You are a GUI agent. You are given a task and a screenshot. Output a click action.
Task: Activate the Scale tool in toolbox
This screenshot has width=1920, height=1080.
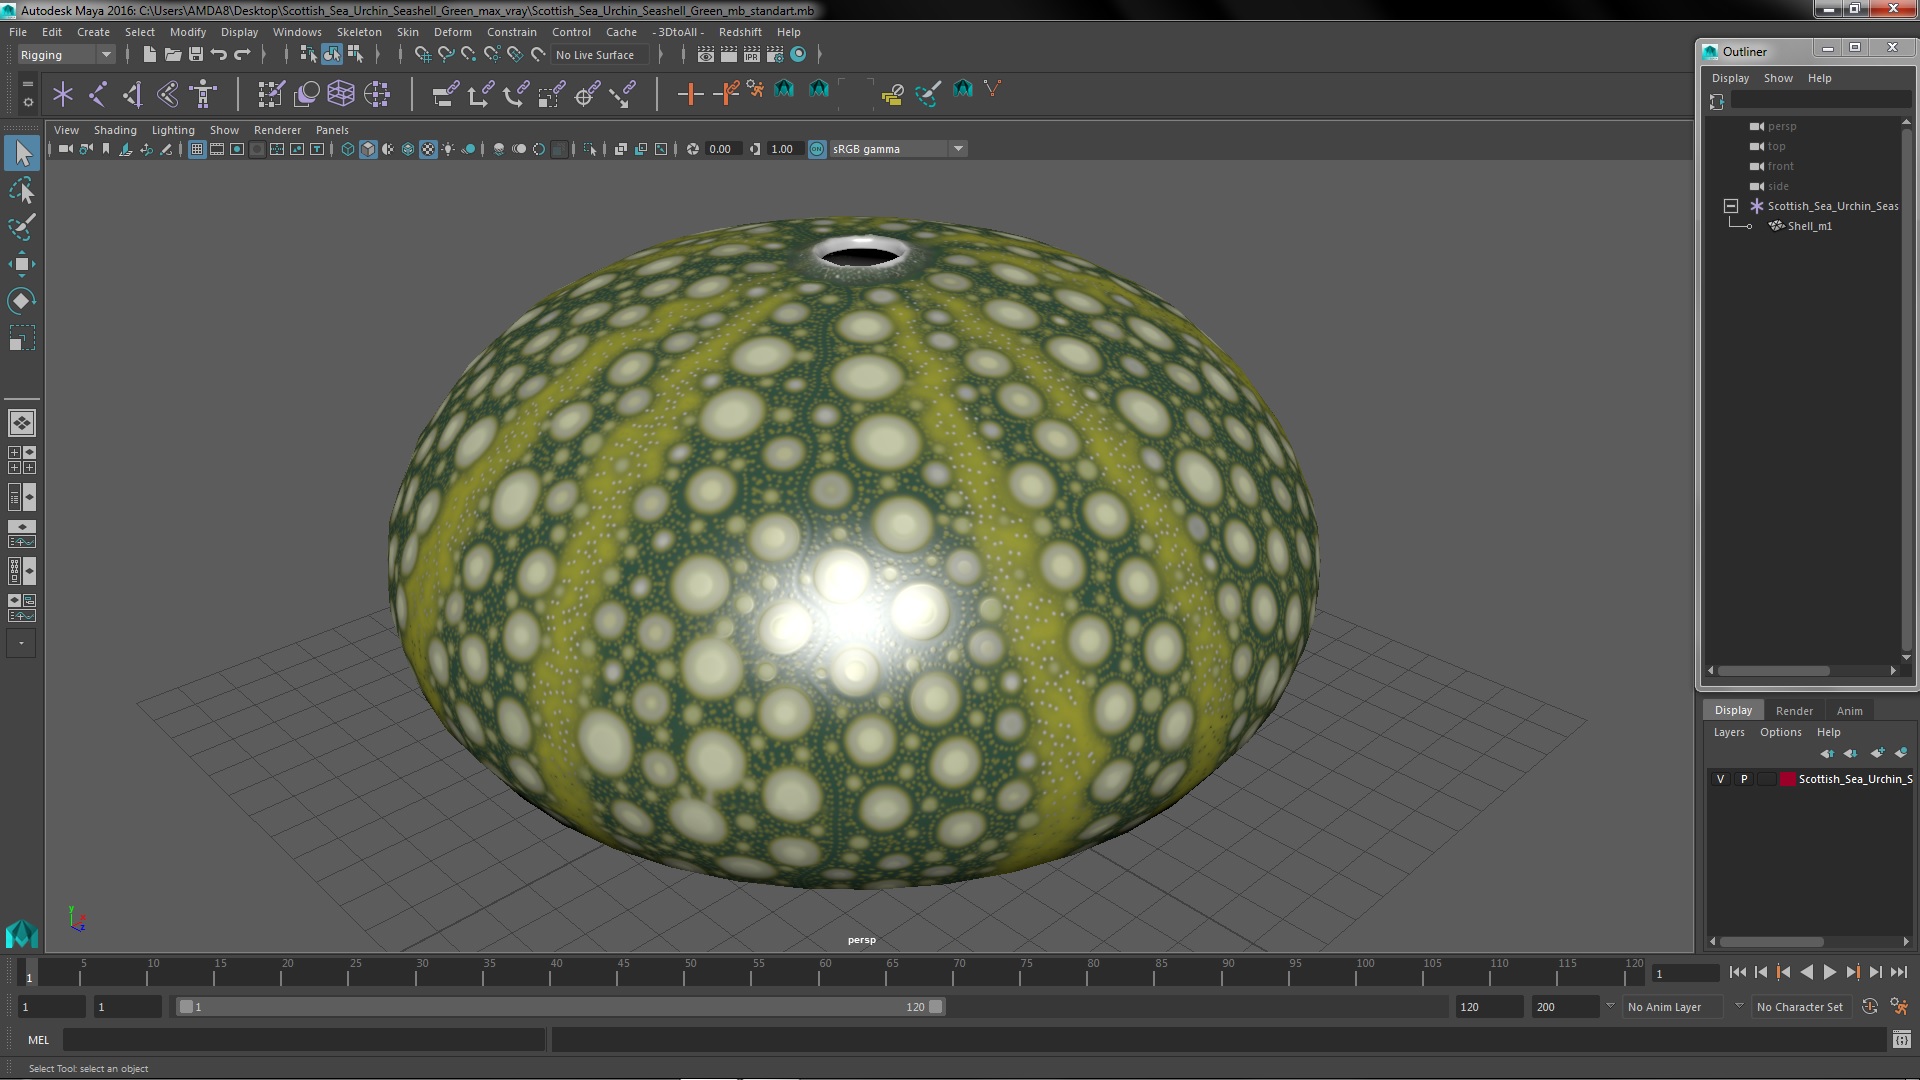click(x=22, y=338)
